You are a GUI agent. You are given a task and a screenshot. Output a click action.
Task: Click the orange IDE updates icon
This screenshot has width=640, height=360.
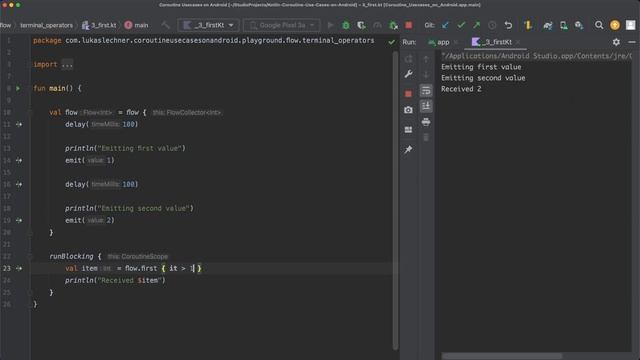pyautogui.click(x=615, y=25)
